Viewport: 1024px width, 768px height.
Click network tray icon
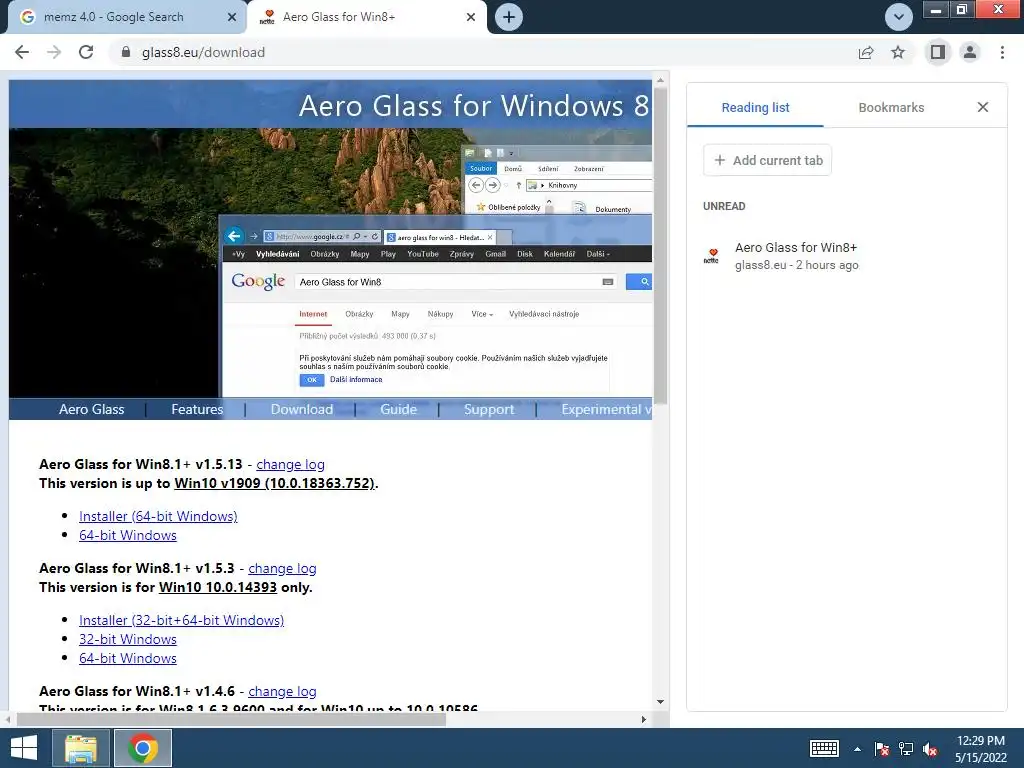pos(906,749)
